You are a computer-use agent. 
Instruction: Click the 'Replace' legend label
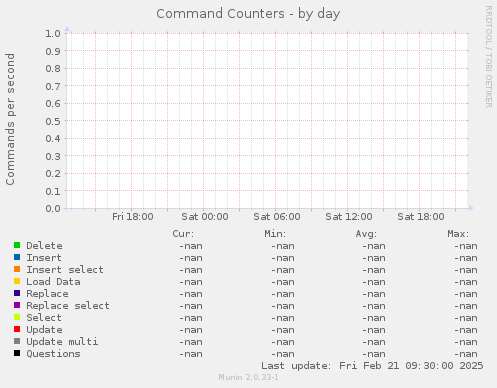coord(47,294)
